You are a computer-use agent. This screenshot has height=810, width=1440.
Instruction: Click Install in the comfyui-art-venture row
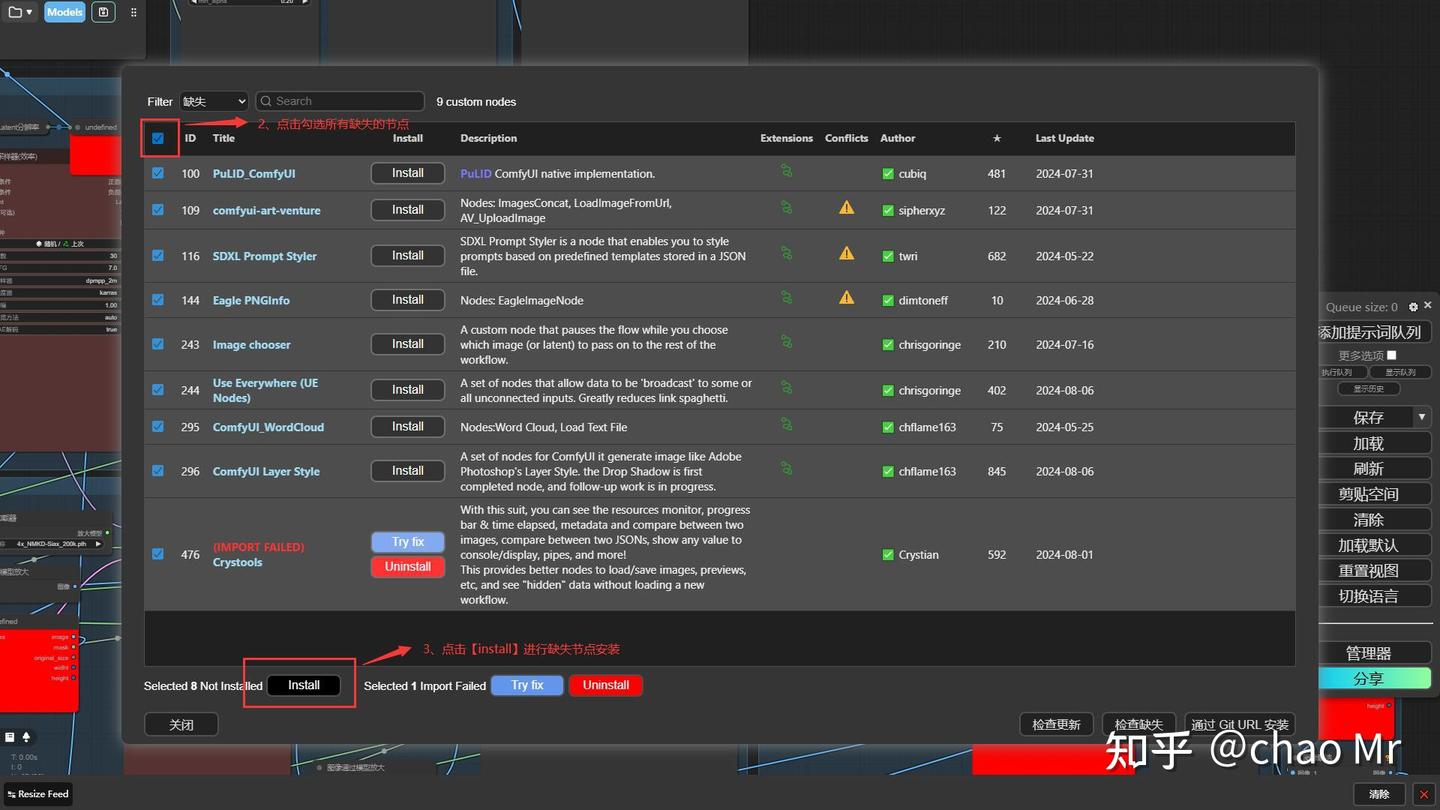point(408,210)
